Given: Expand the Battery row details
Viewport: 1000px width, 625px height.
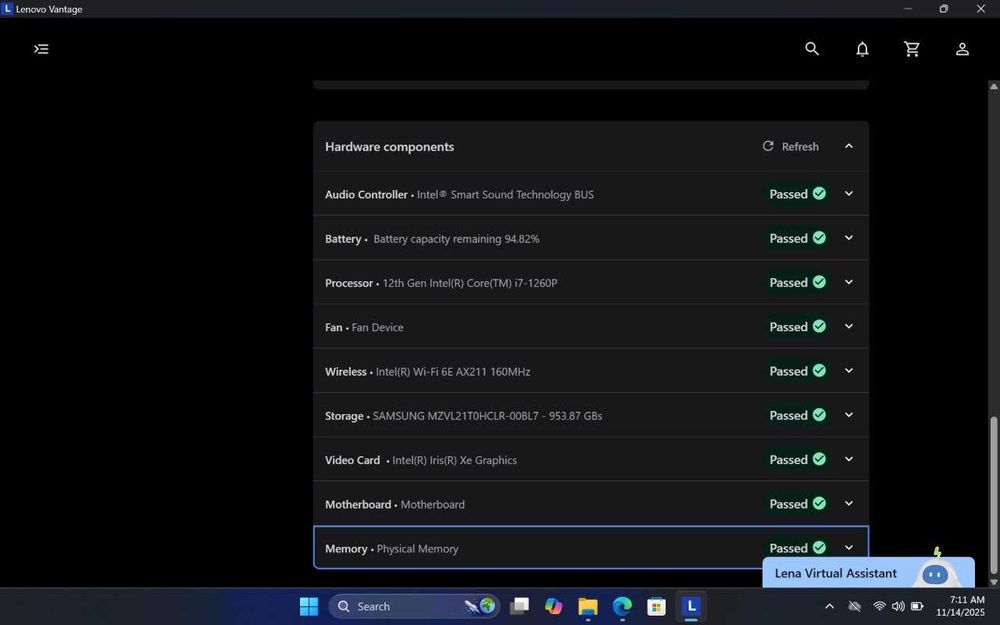Looking at the screenshot, I should point(849,238).
